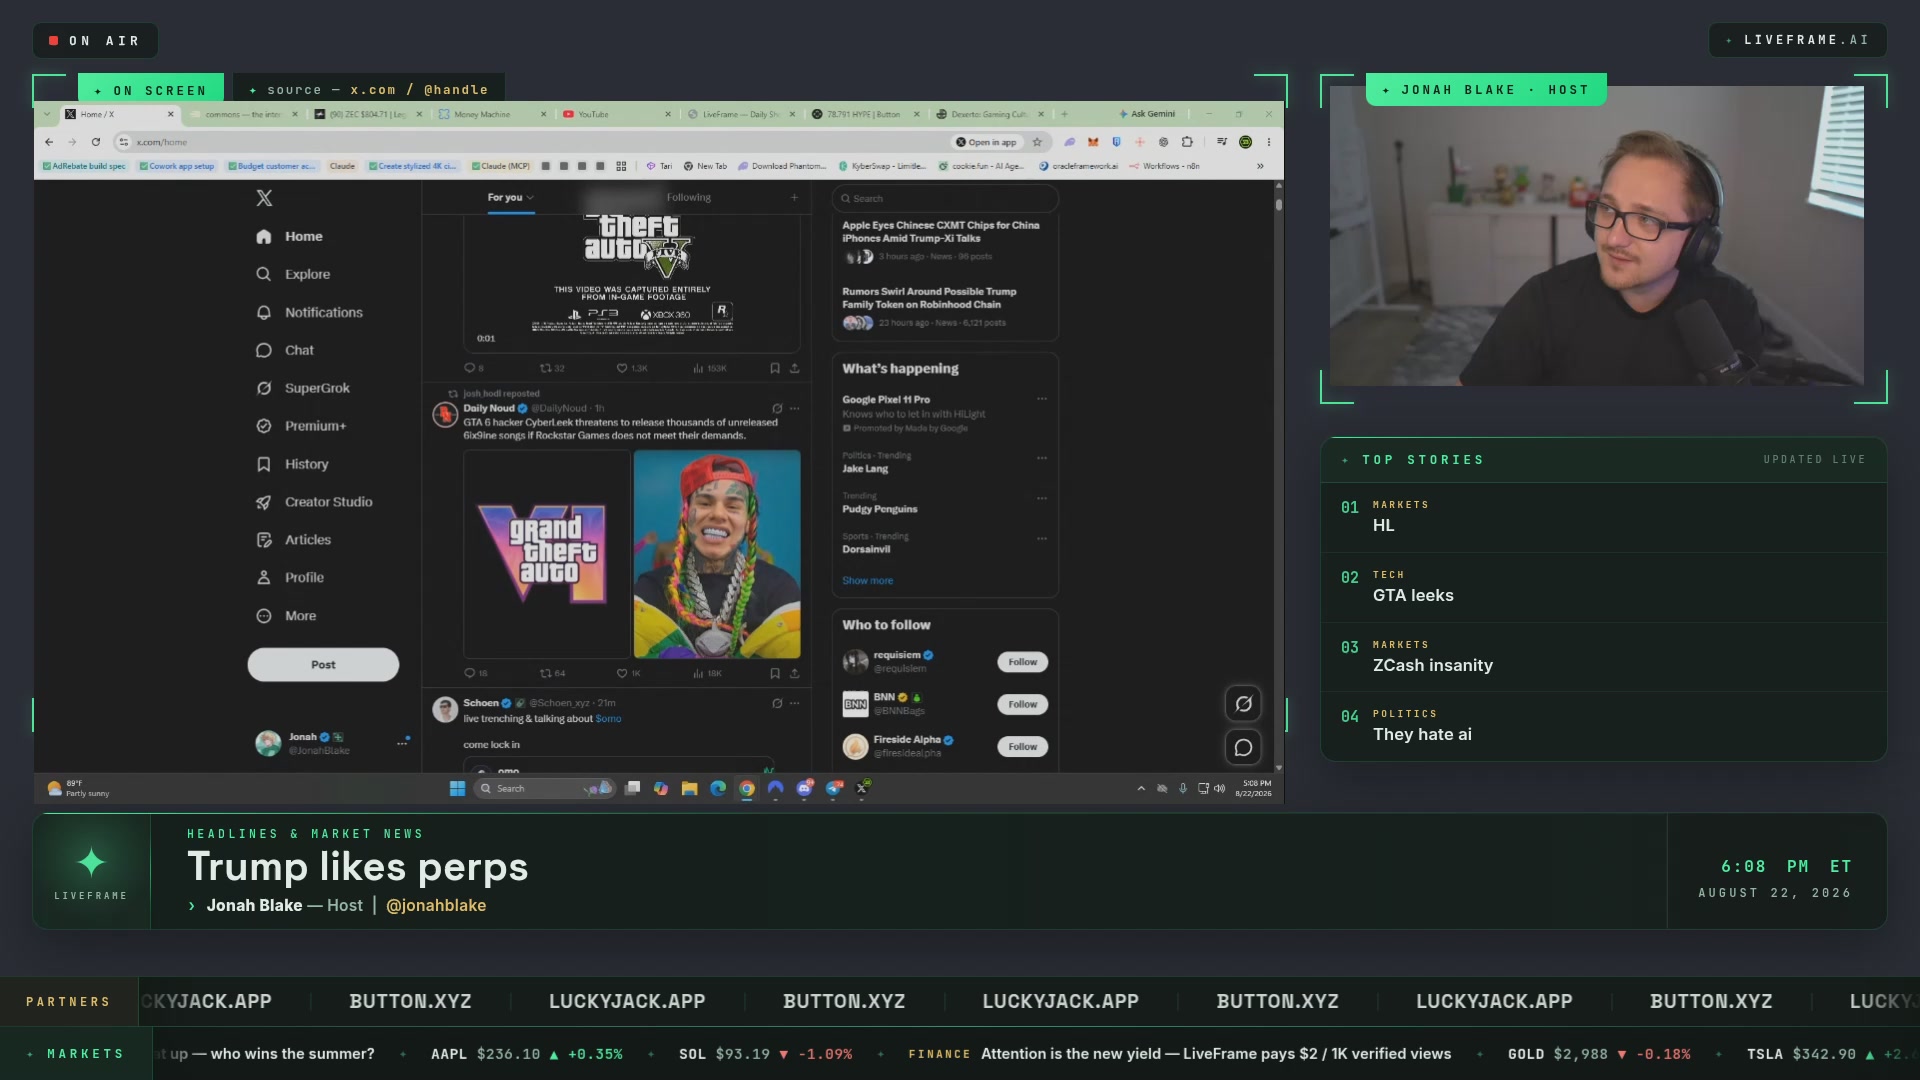The width and height of the screenshot is (1920, 1080).
Task: Follow the Fireside Alpha account
Action: point(1022,746)
